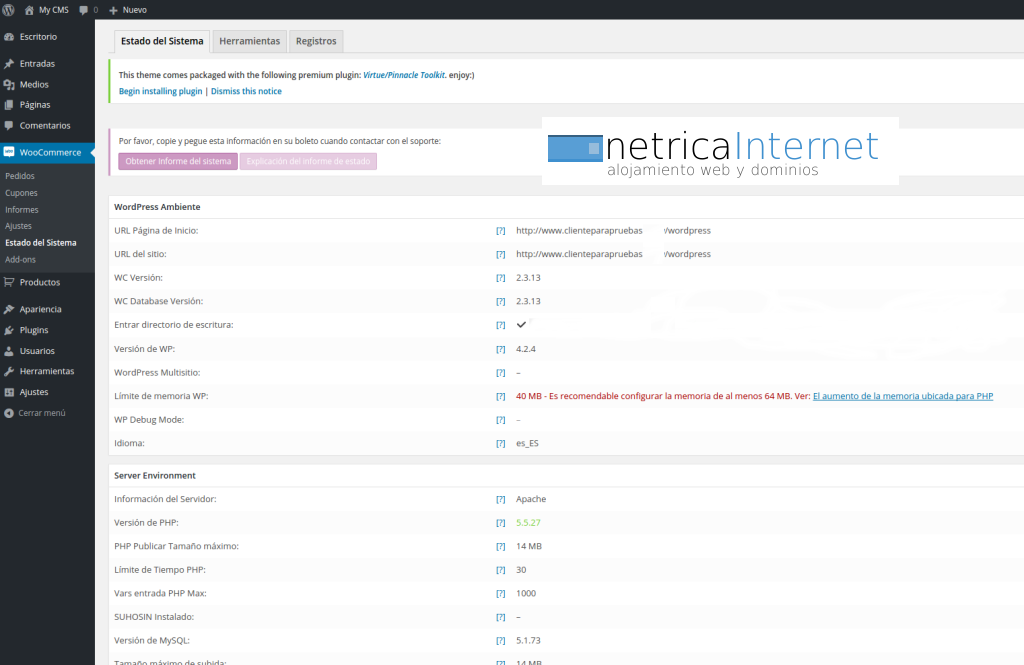Viewport: 1024px width, 665px height.
Task: Open Informes in WooCommerce submenu
Action: pos(22,210)
